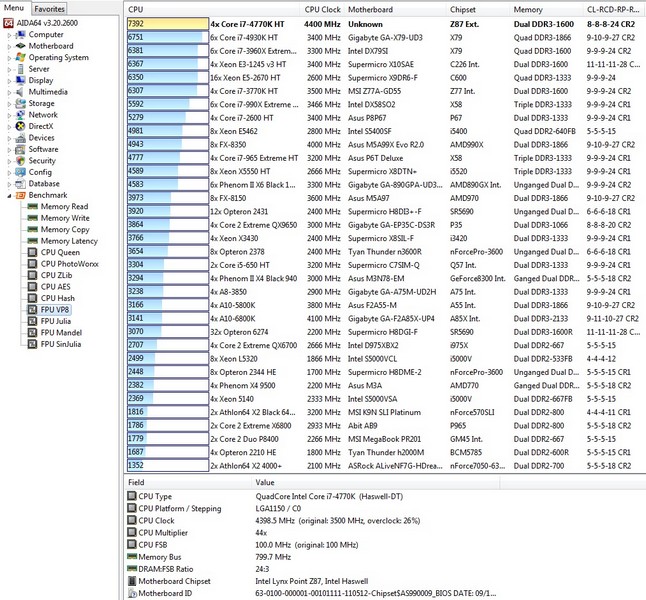Click the Value column header
The height and width of the screenshot is (600, 646).
375,482
